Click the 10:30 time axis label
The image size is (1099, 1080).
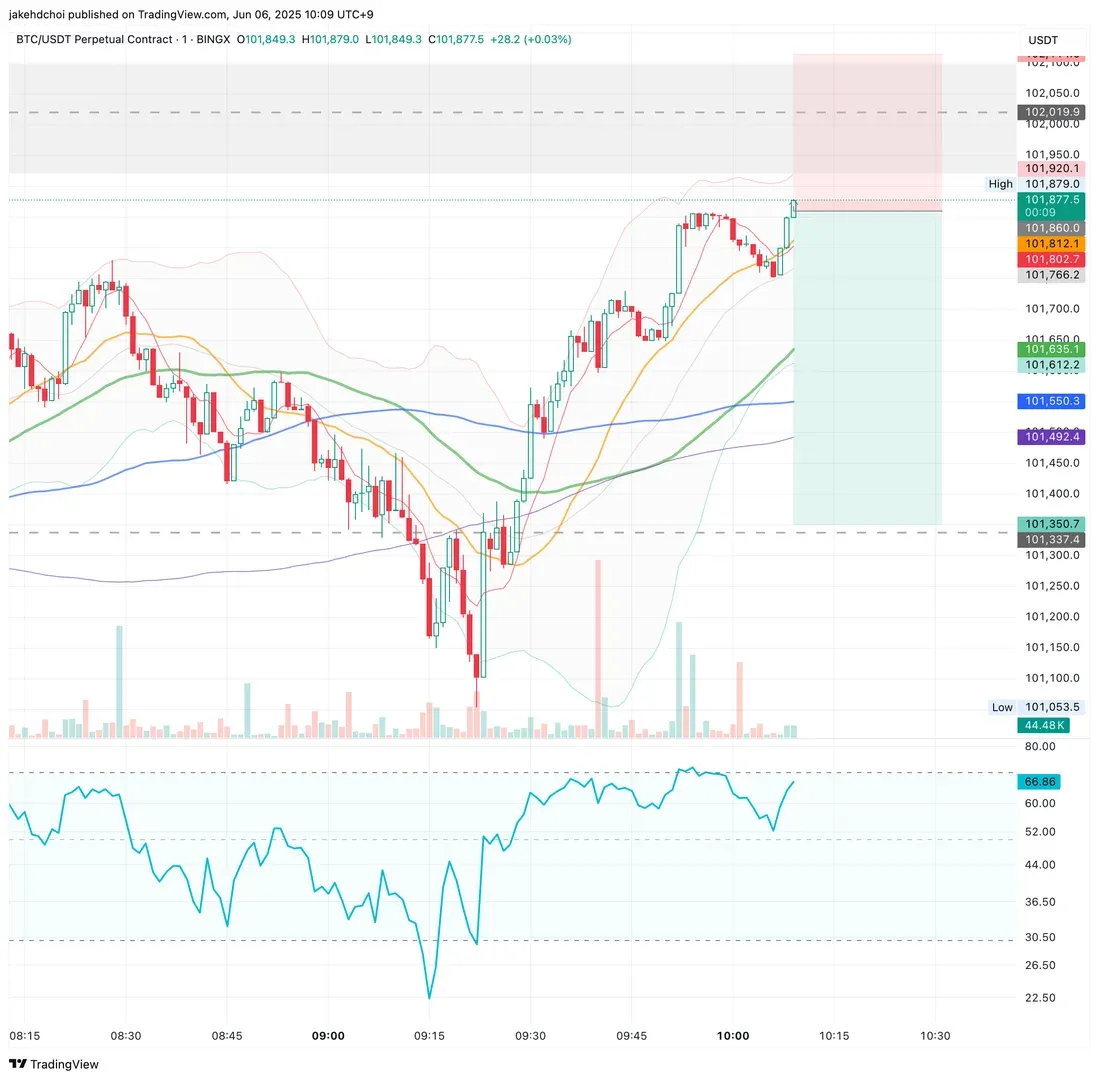(x=935, y=1036)
